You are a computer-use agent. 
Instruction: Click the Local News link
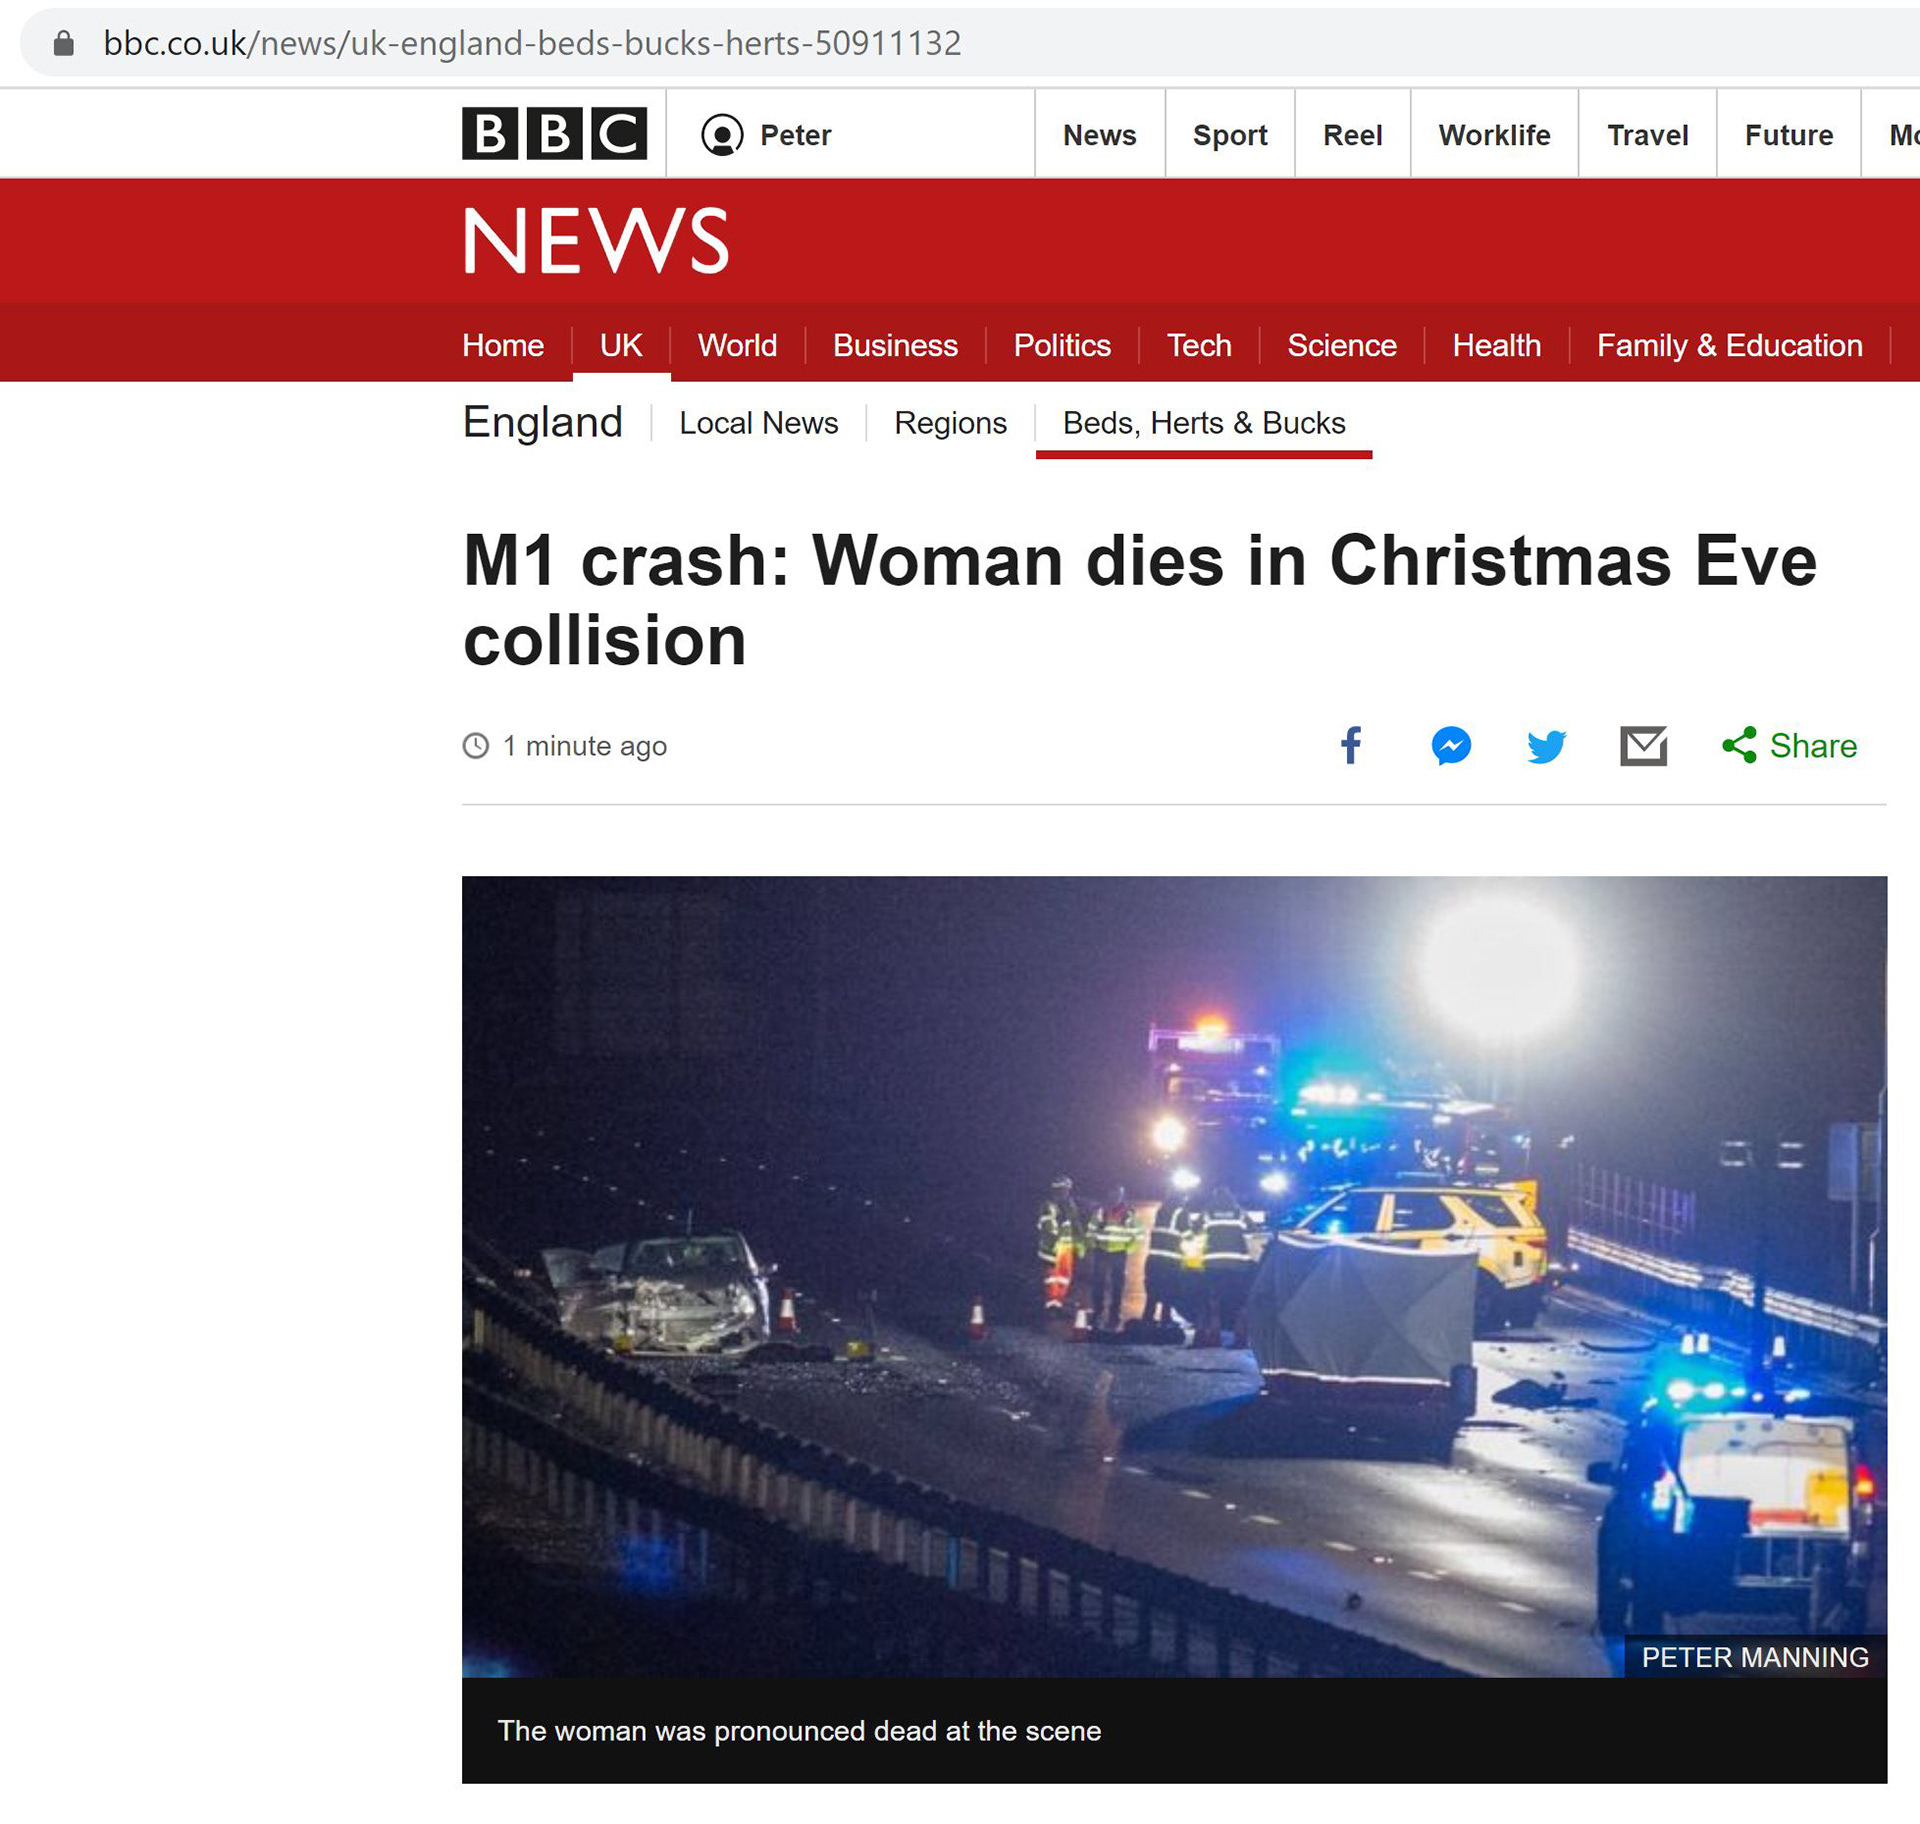tap(758, 423)
